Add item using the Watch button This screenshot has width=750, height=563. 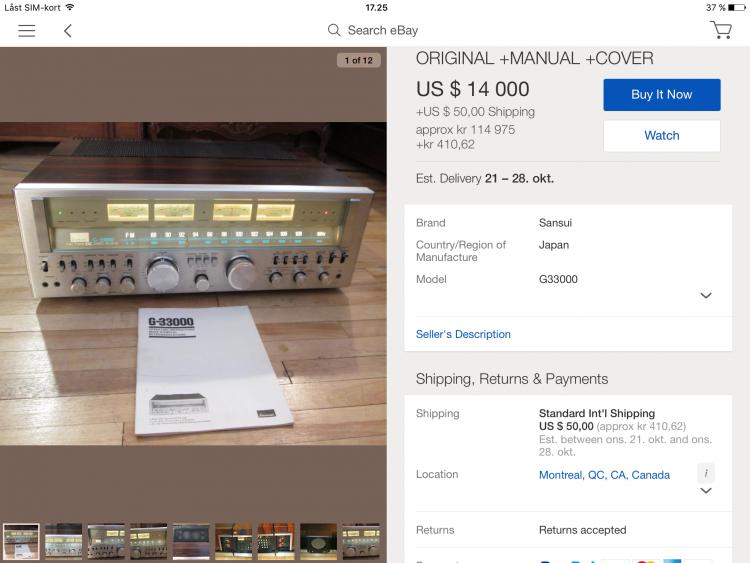(x=662, y=136)
